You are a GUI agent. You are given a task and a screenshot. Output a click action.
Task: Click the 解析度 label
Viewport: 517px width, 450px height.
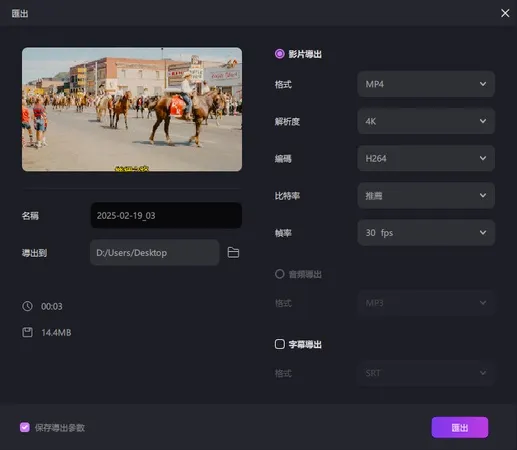click(x=287, y=122)
